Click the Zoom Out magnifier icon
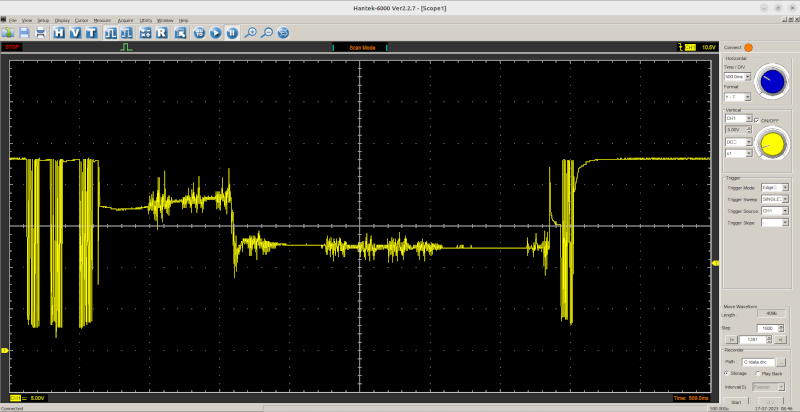The width and height of the screenshot is (800, 412). coord(267,32)
